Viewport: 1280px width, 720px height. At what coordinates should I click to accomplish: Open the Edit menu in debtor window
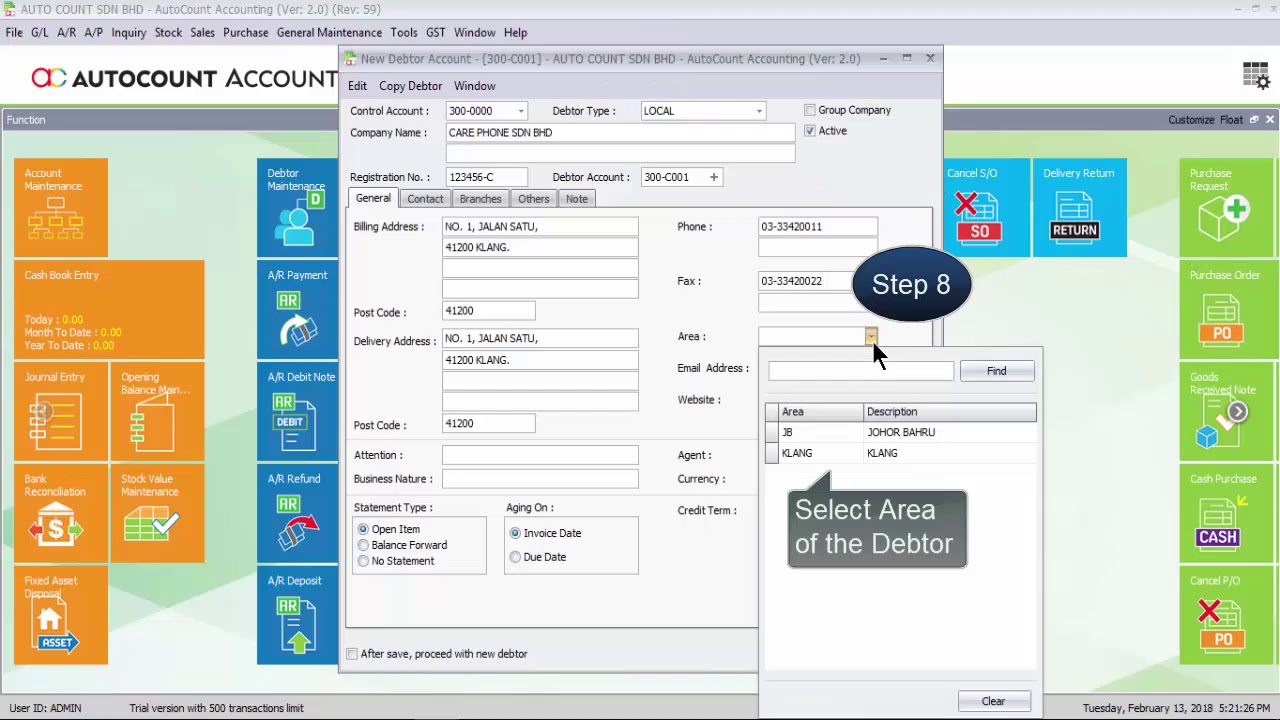[357, 86]
